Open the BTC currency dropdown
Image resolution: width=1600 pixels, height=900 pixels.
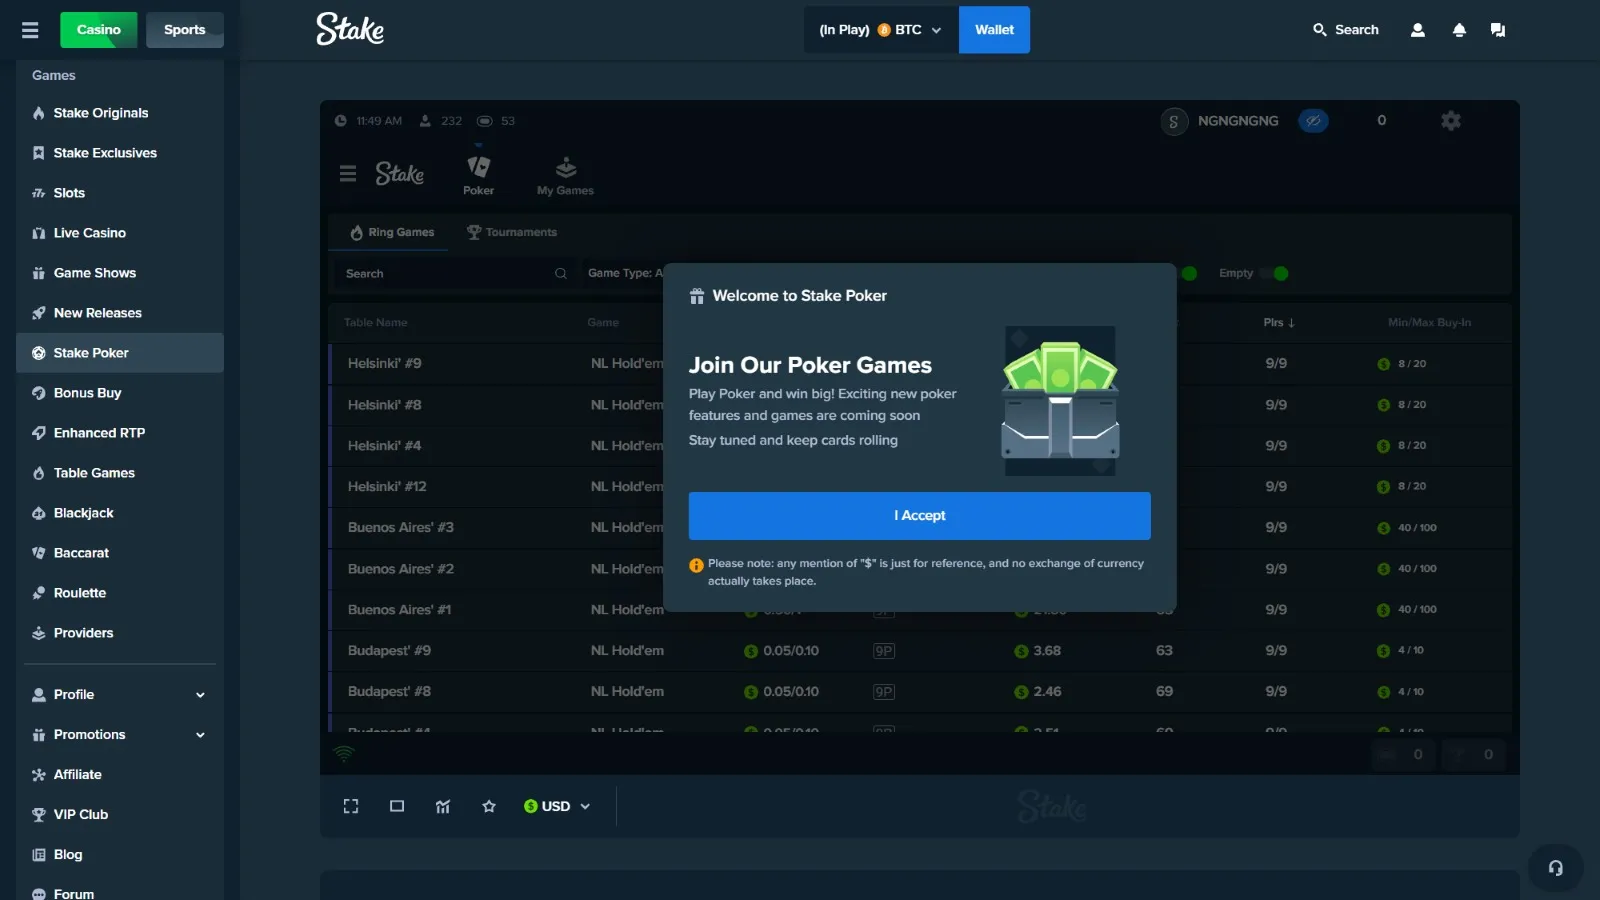880,30
